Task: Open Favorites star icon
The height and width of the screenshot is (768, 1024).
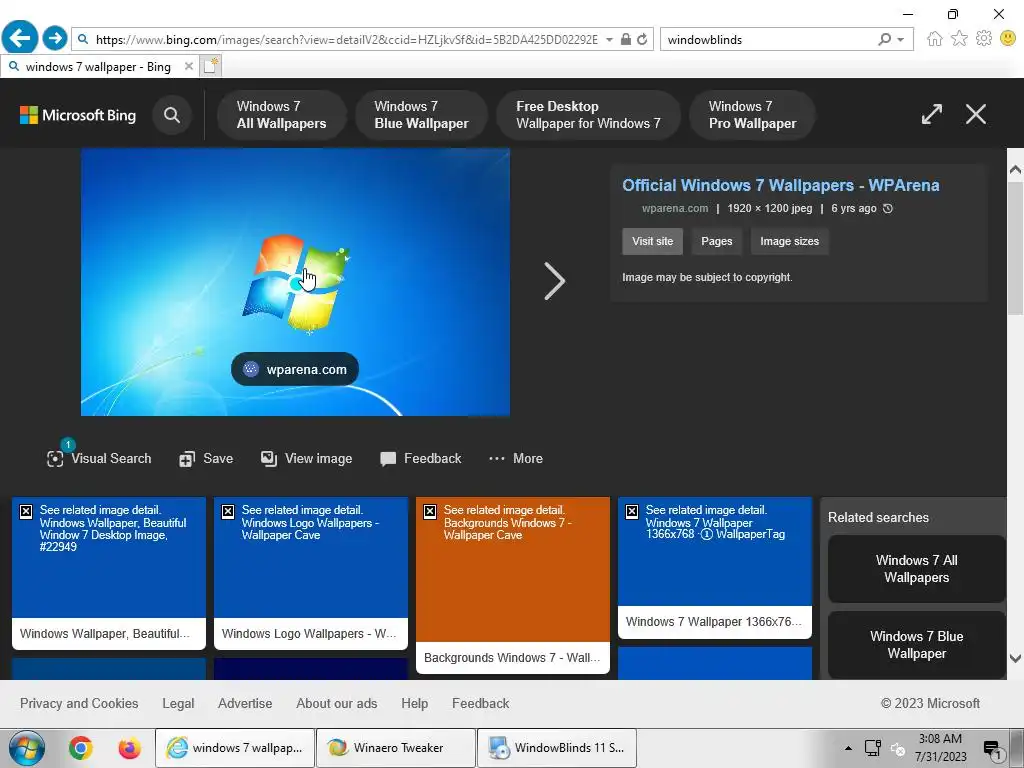Action: (x=959, y=39)
